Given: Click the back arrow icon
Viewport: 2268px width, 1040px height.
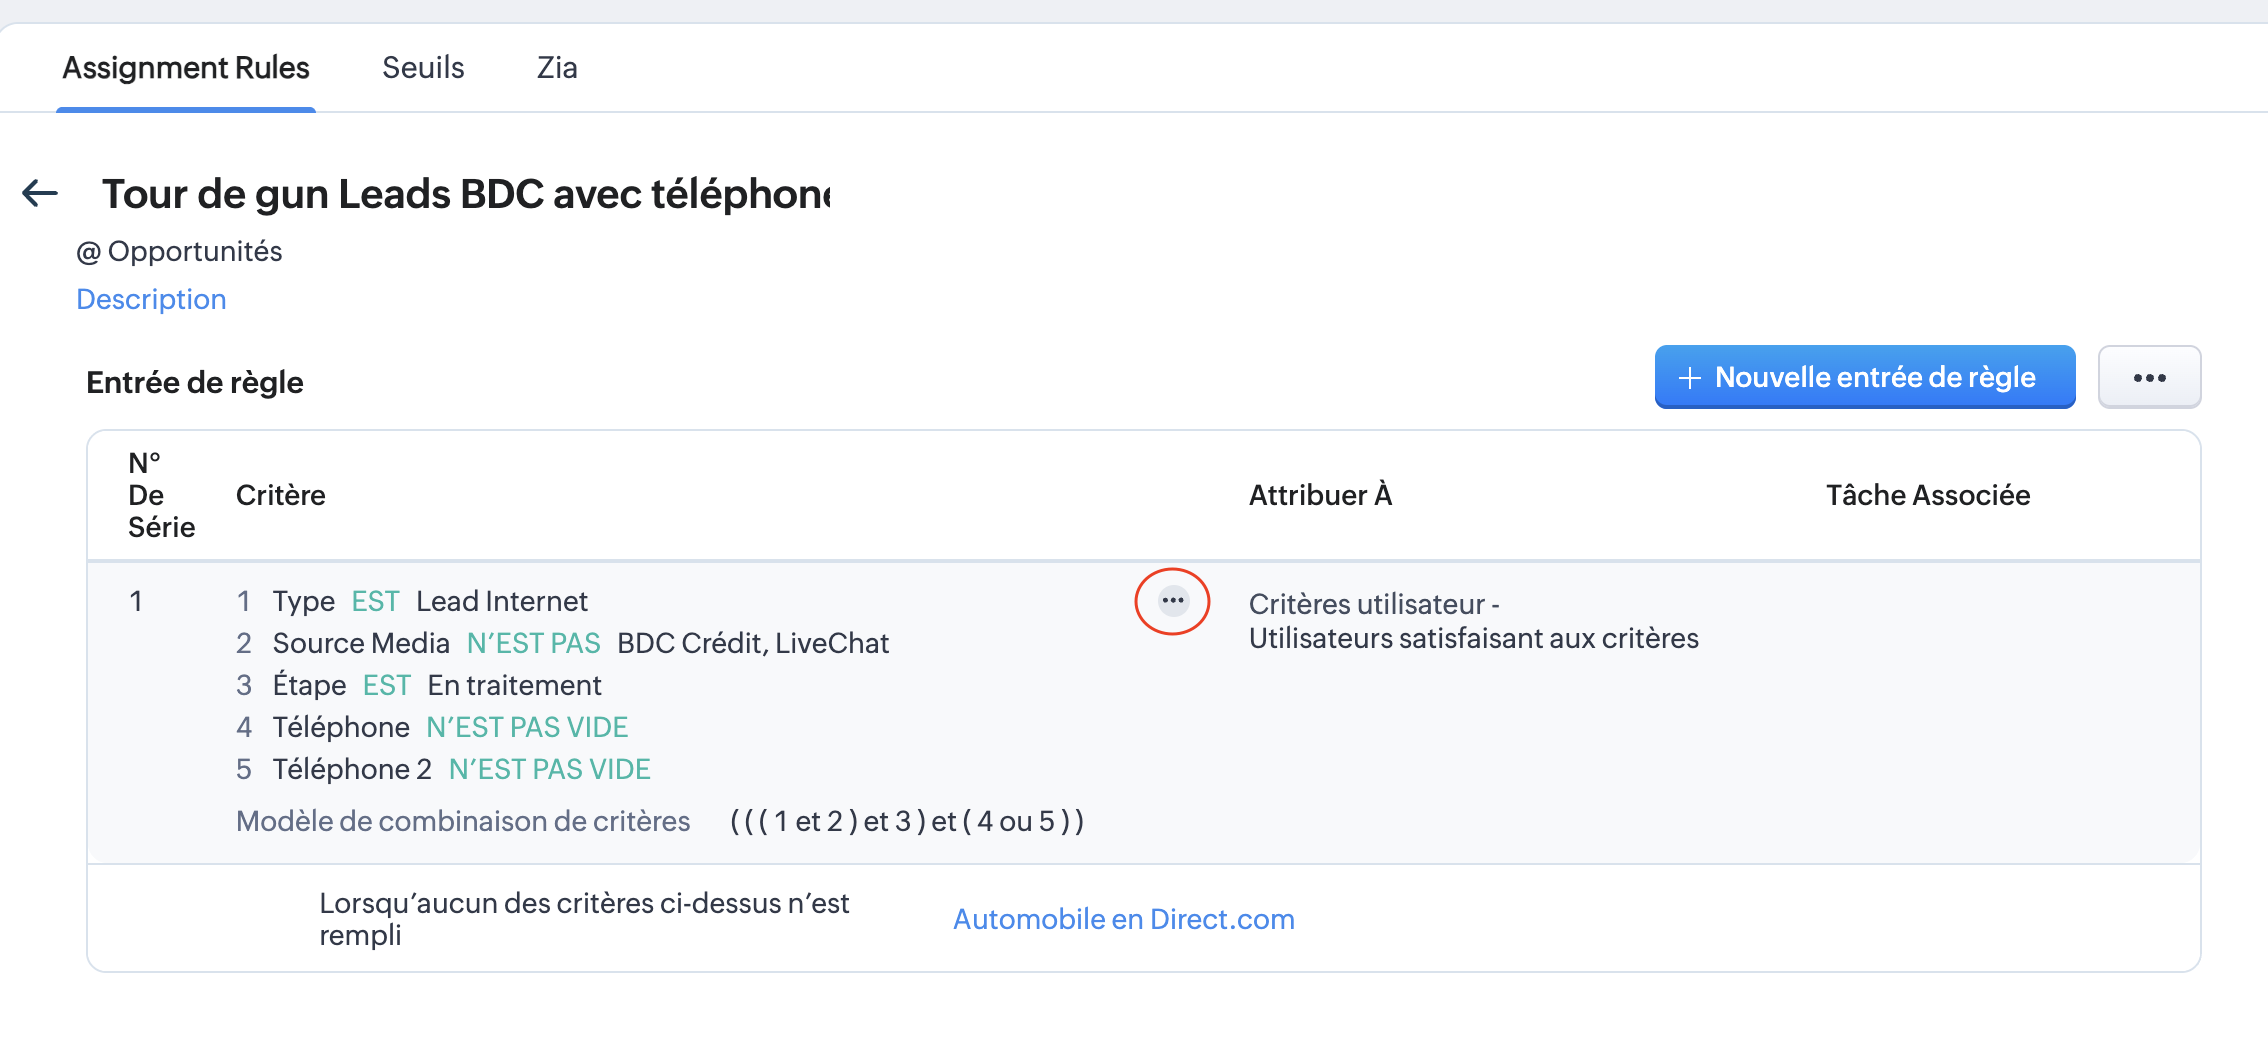Looking at the screenshot, I should (40, 193).
